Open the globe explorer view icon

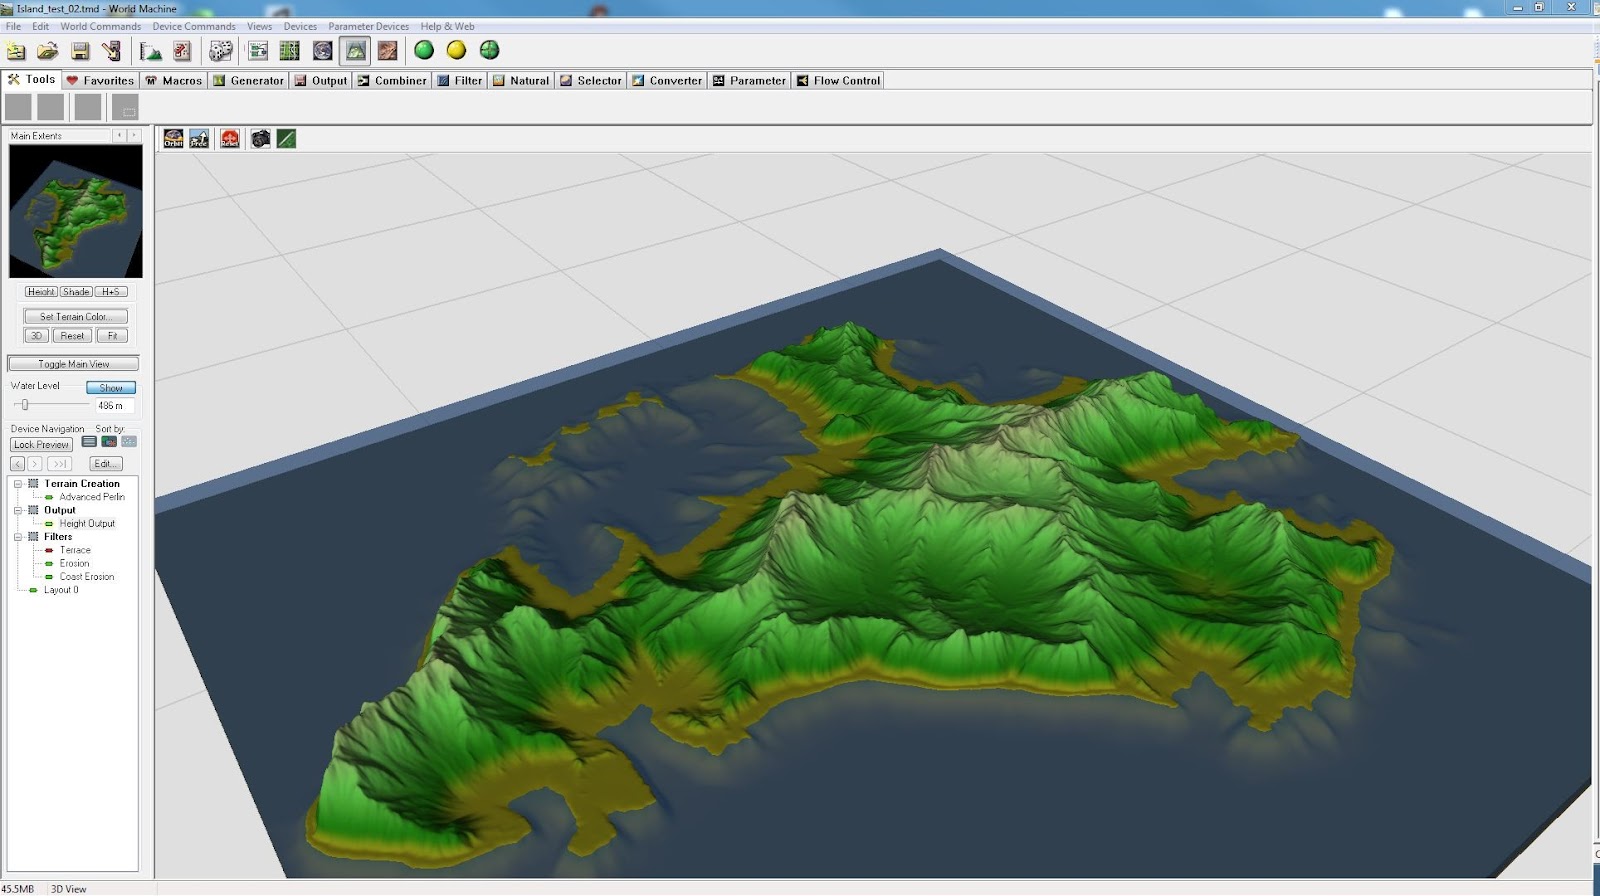coord(322,51)
